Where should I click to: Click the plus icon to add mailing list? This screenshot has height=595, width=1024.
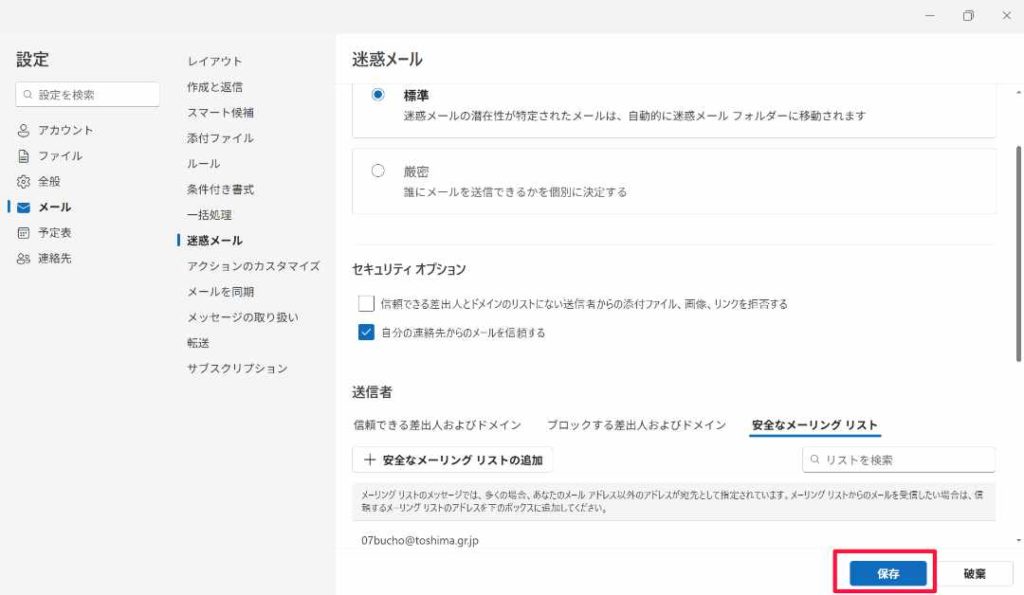point(370,460)
